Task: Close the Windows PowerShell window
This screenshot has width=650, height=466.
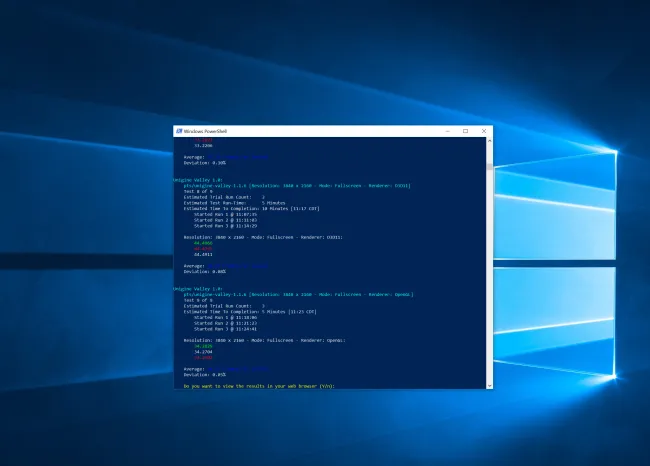Action: [483, 131]
